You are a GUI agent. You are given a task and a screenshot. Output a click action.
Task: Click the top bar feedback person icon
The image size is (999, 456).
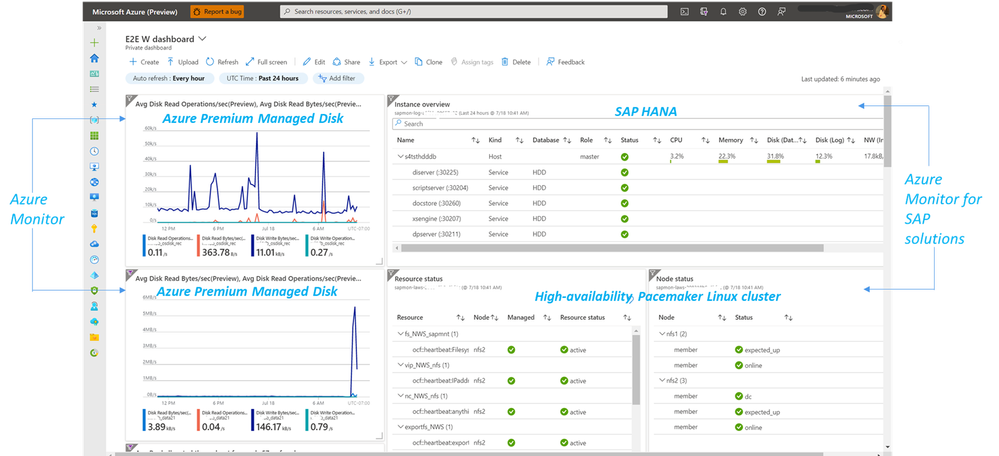[x=782, y=11]
